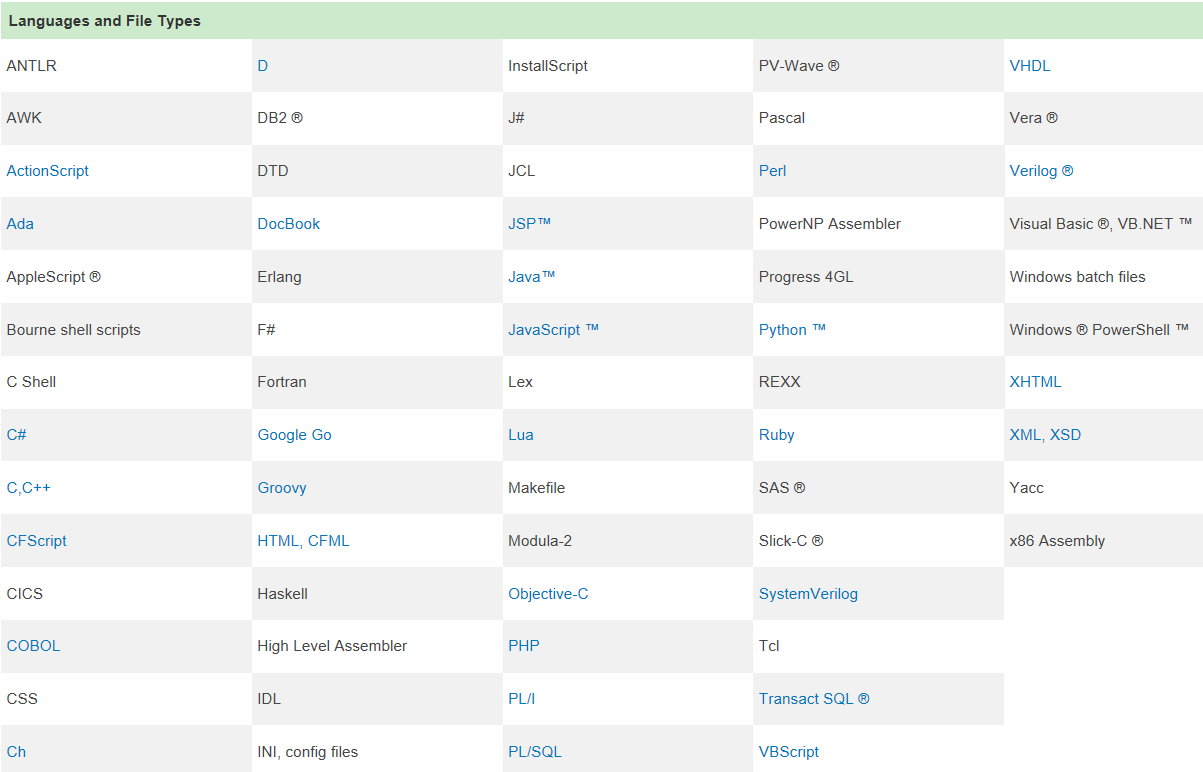Open the Groovy link
Image resolution: width=1203 pixels, height=772 pixels.
pyautogui.click(x=282, y=488)
